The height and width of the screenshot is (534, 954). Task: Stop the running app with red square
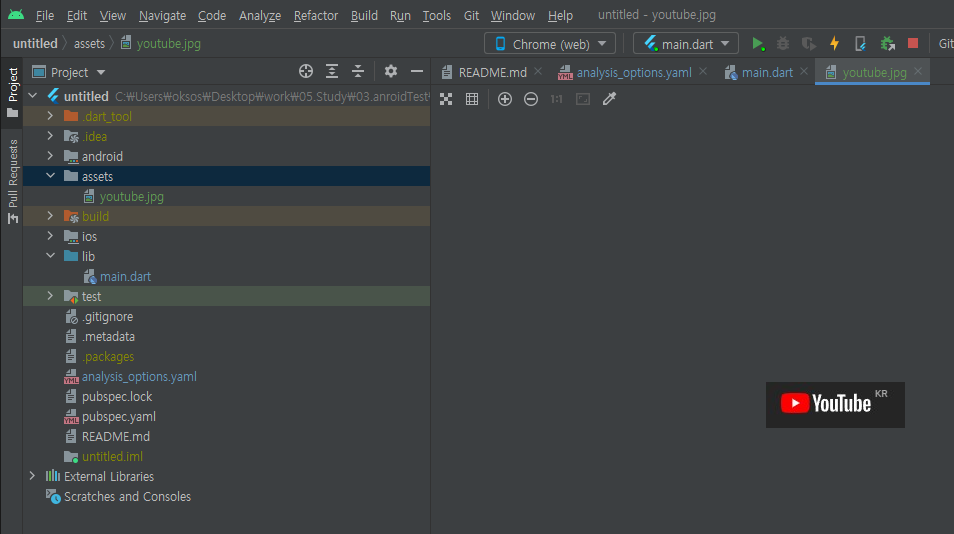click(913, 43)
